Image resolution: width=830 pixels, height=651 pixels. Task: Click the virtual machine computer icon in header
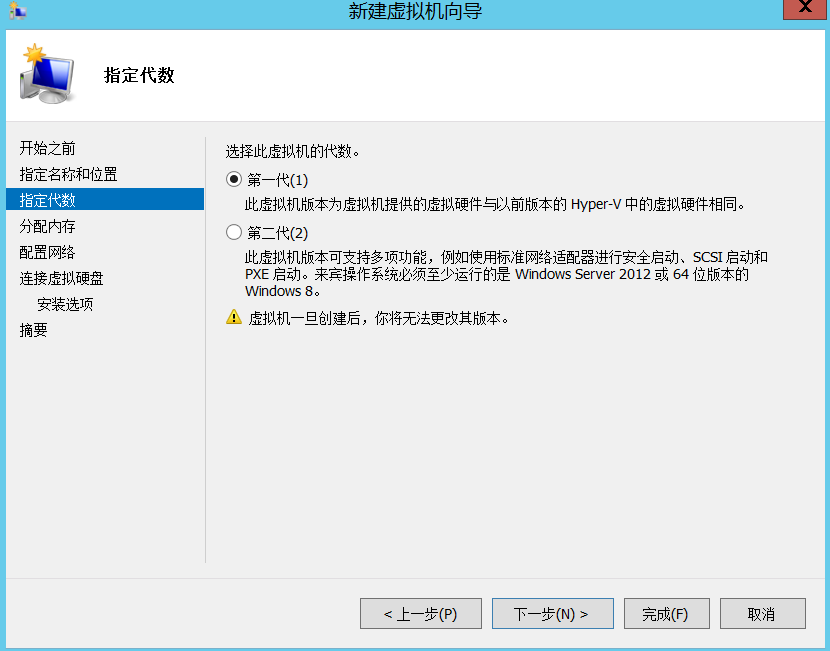(47, 74)
